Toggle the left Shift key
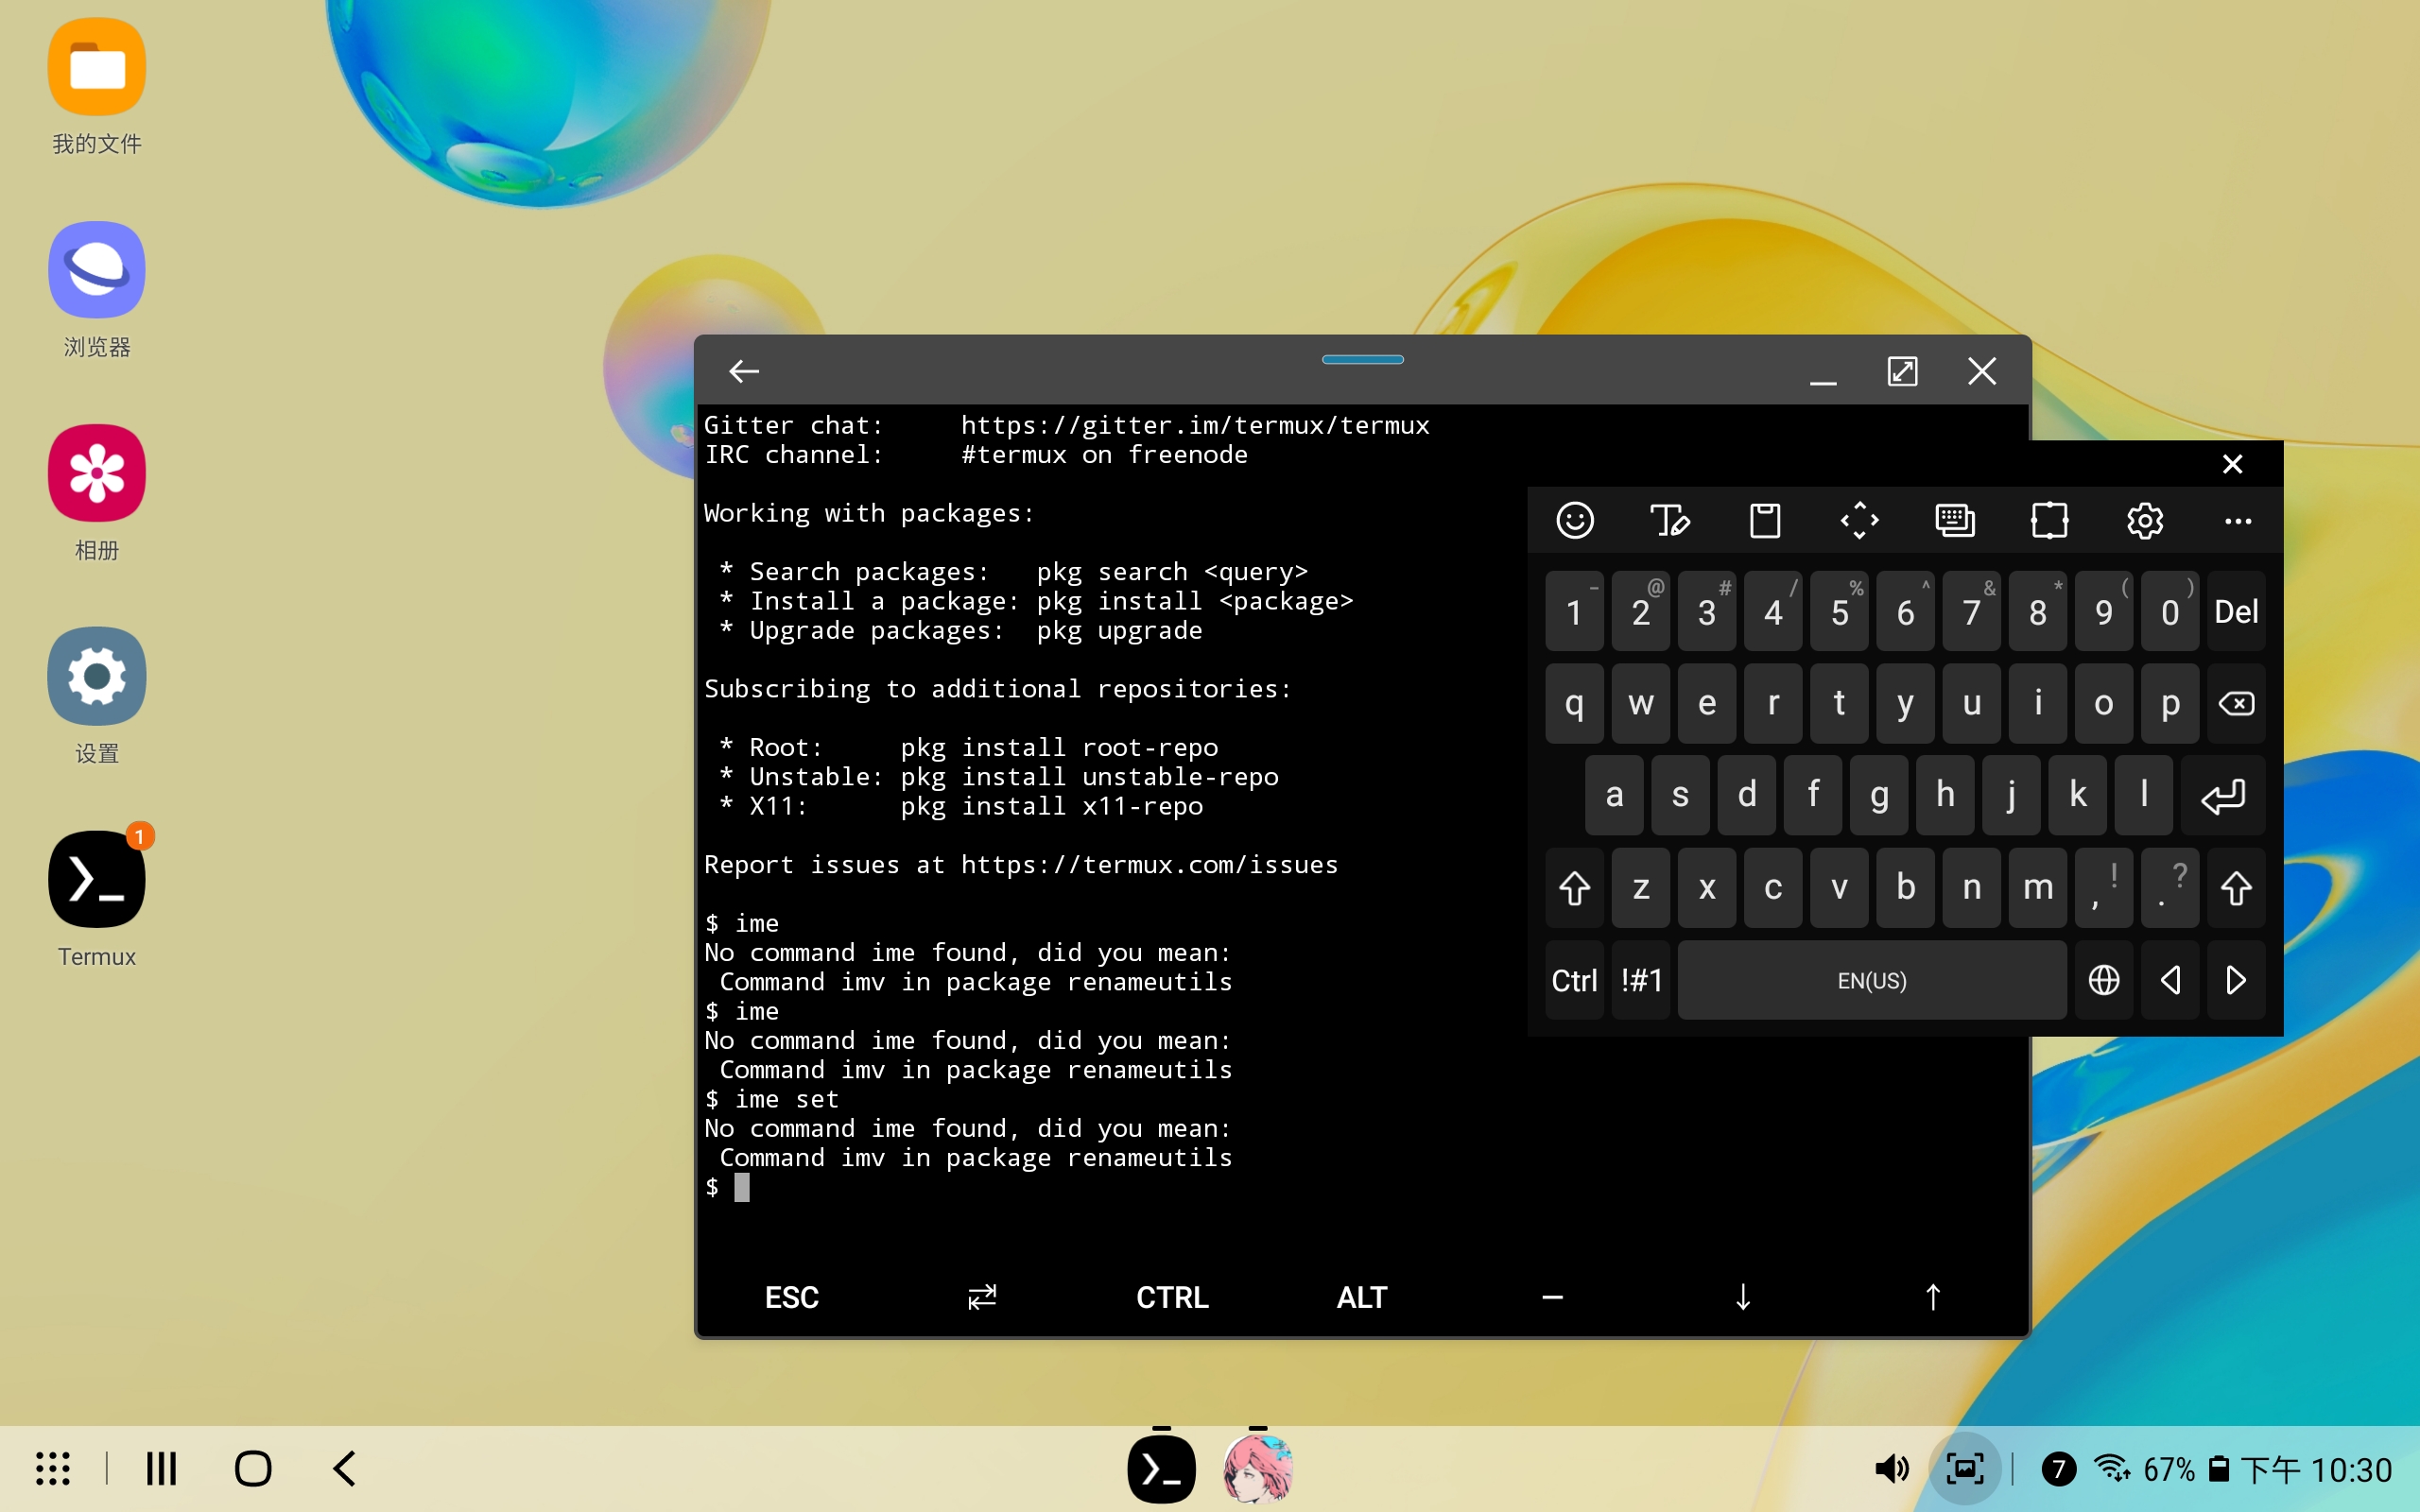The image size is (2420, 1512). [x=1575, y=887]
